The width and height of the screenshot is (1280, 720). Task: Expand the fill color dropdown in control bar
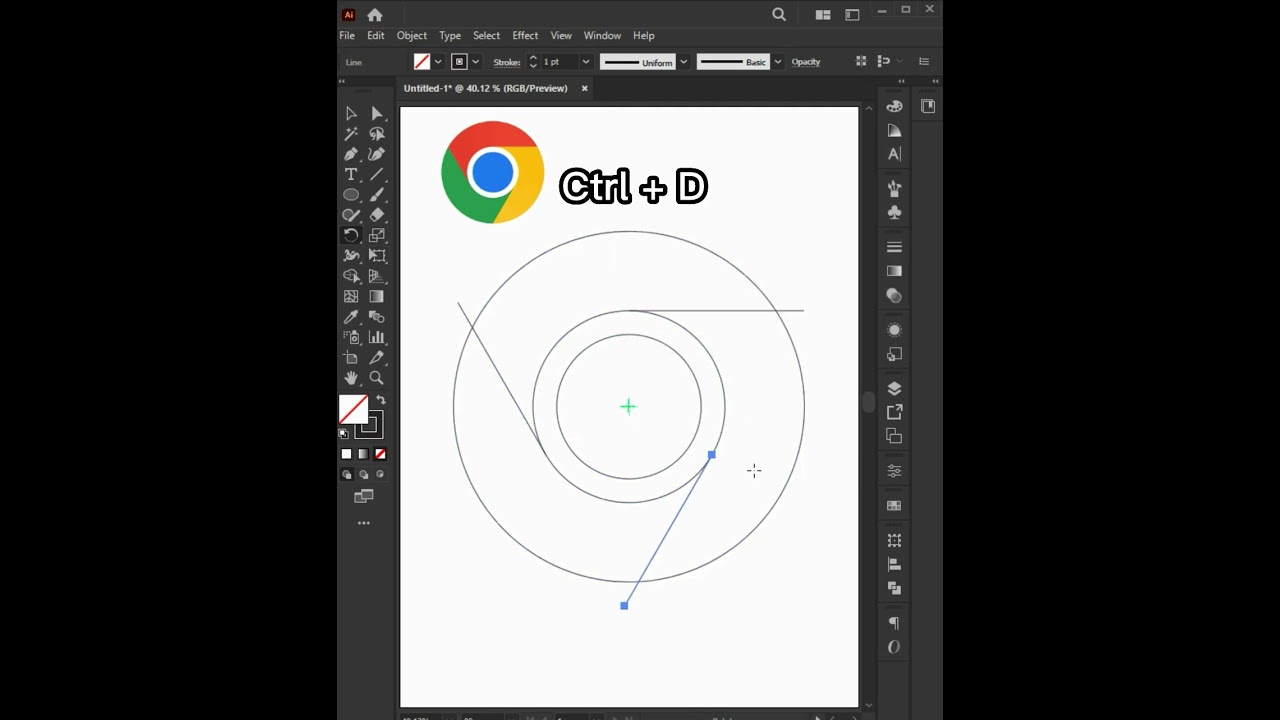tap(438, 62)
